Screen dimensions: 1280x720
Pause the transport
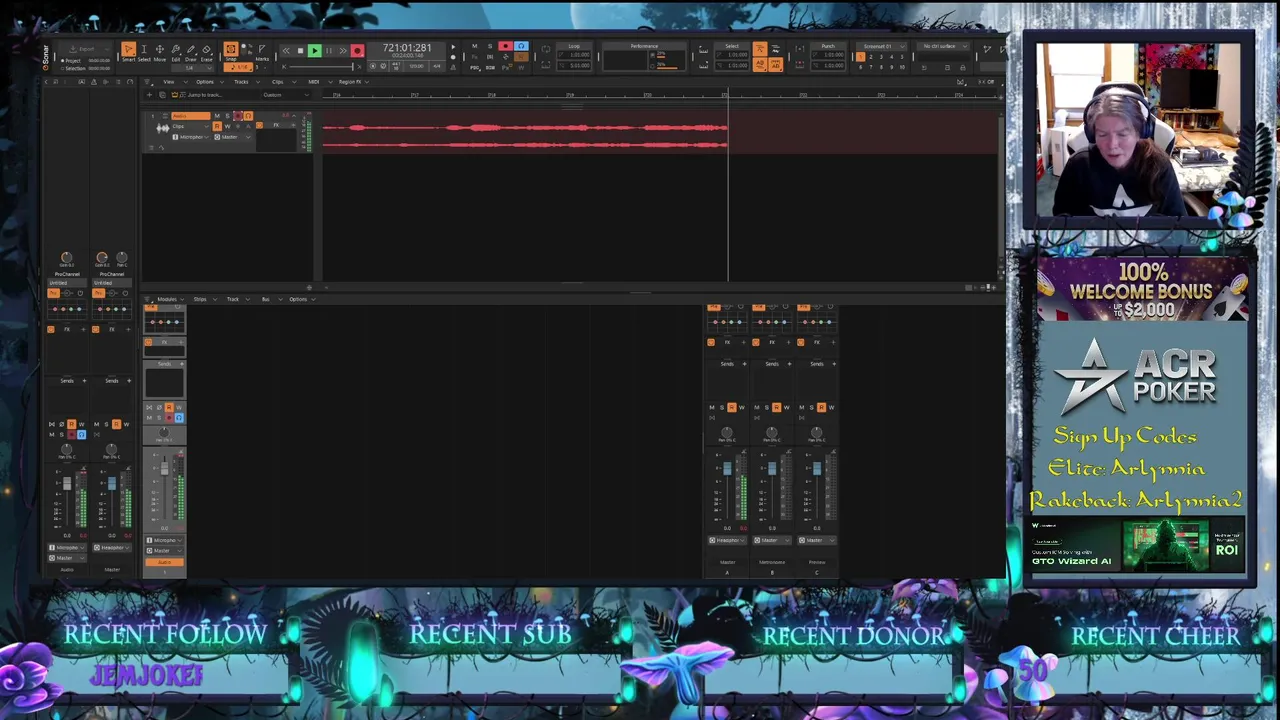click(x=329, y=51)
